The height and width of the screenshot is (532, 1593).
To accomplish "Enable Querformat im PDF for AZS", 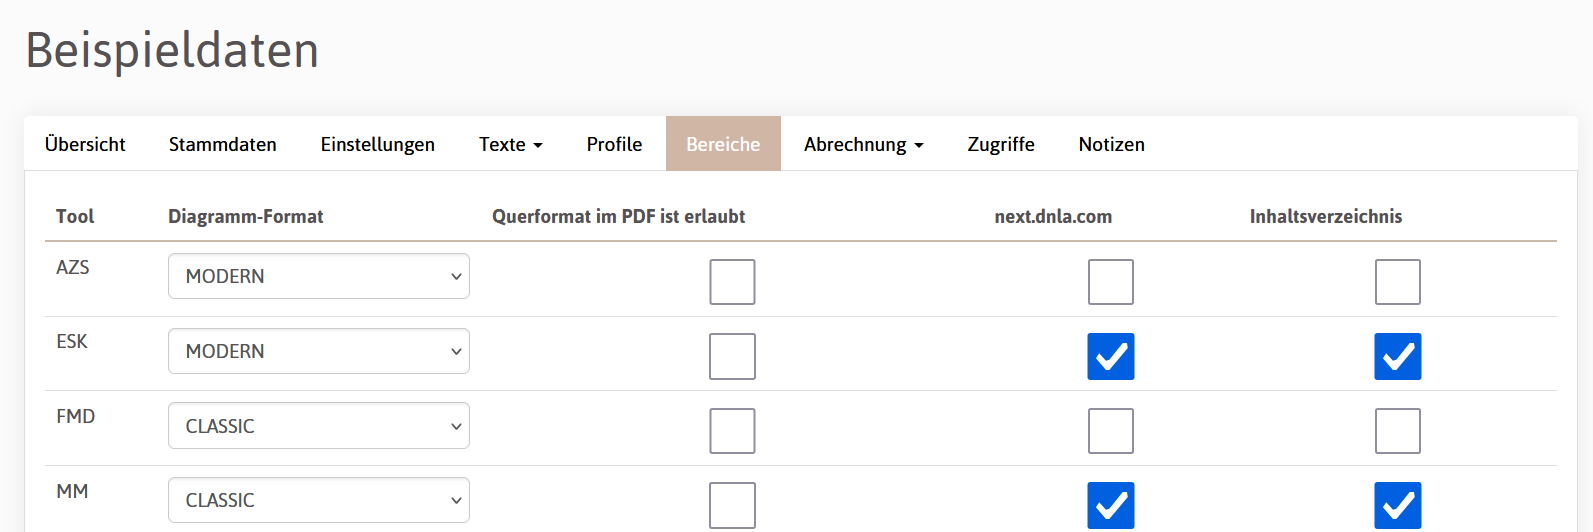I will pyautogui.click(x=732, y=282).
